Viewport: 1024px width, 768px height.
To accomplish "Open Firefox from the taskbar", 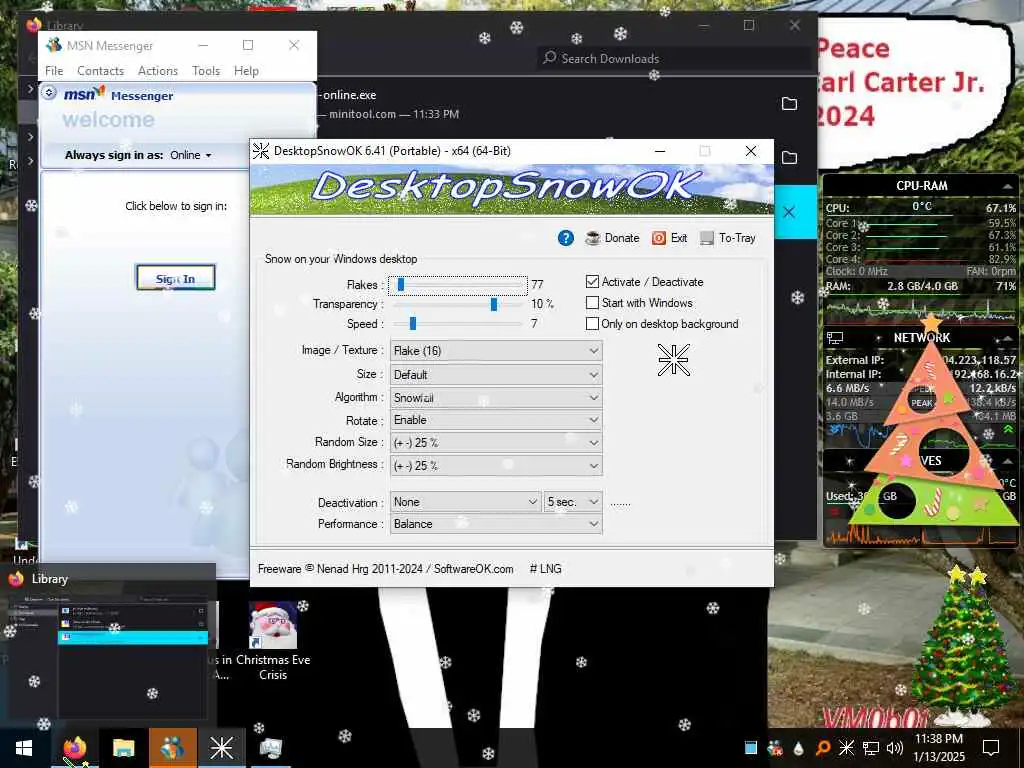I will (74, 748).
